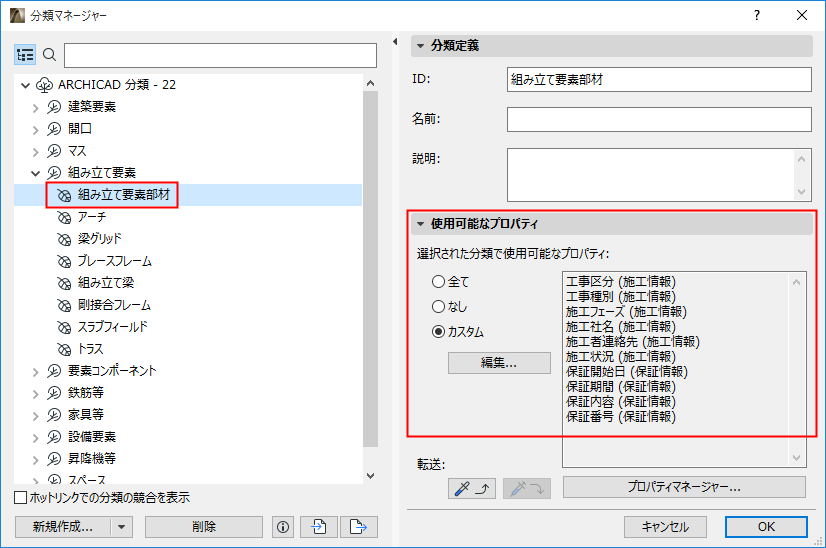Select the なし radio button
This screenshot has height=548, width=826.
click(438, 306)
